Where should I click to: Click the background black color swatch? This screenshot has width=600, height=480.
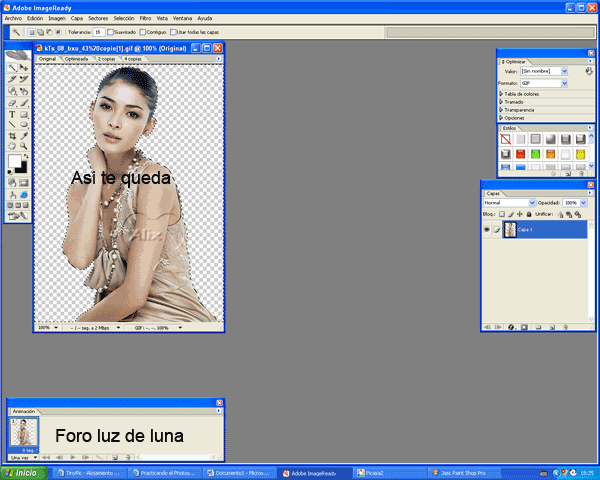(x=23, y=169)
